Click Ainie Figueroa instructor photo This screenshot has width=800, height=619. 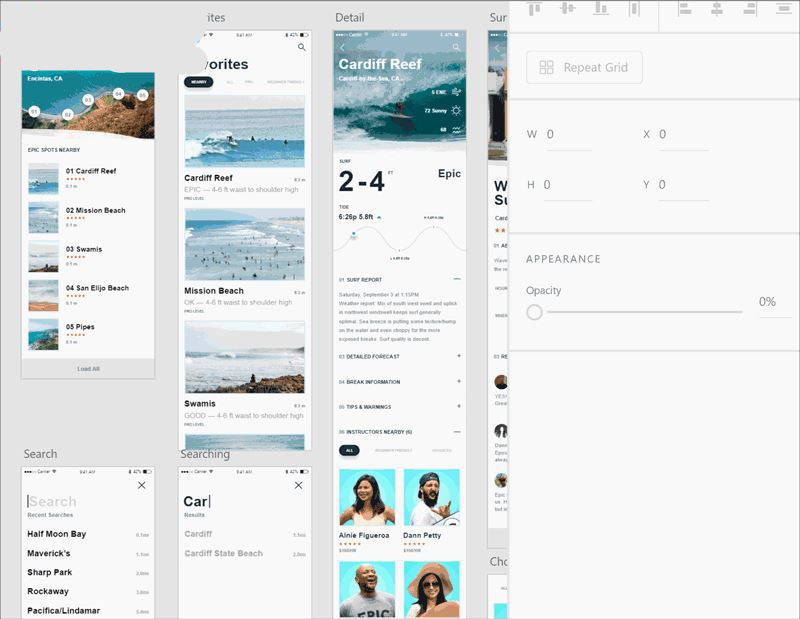pyautogui.click(x=367, y=498)
